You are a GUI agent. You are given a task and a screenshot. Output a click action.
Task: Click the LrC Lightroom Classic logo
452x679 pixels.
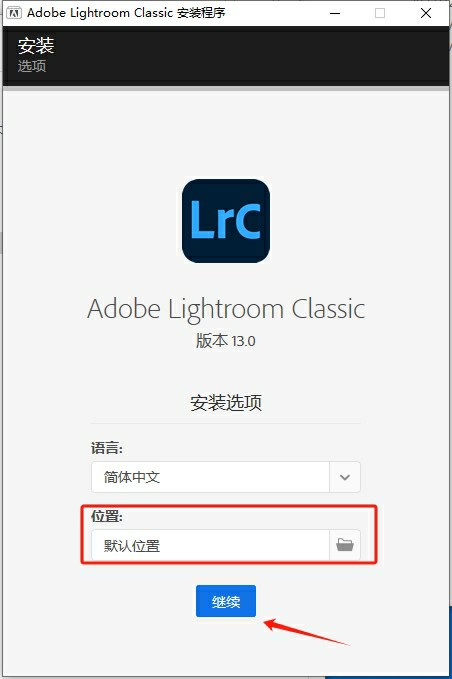click(x=226, y=221)
